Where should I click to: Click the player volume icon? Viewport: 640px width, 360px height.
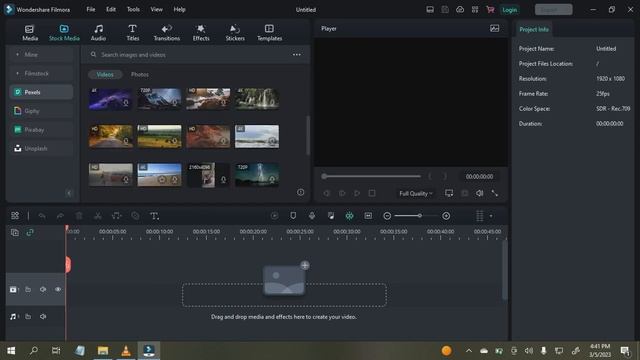click(480, 193)
